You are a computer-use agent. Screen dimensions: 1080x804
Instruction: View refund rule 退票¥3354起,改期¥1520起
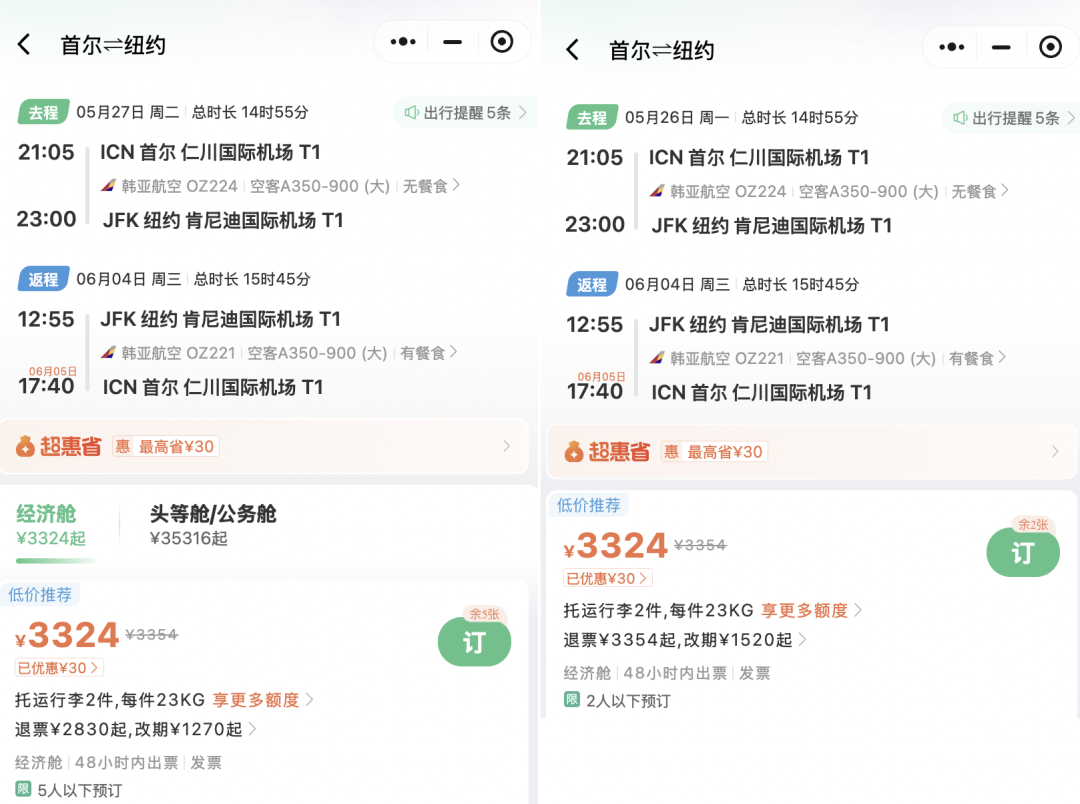tap(685, 640)
